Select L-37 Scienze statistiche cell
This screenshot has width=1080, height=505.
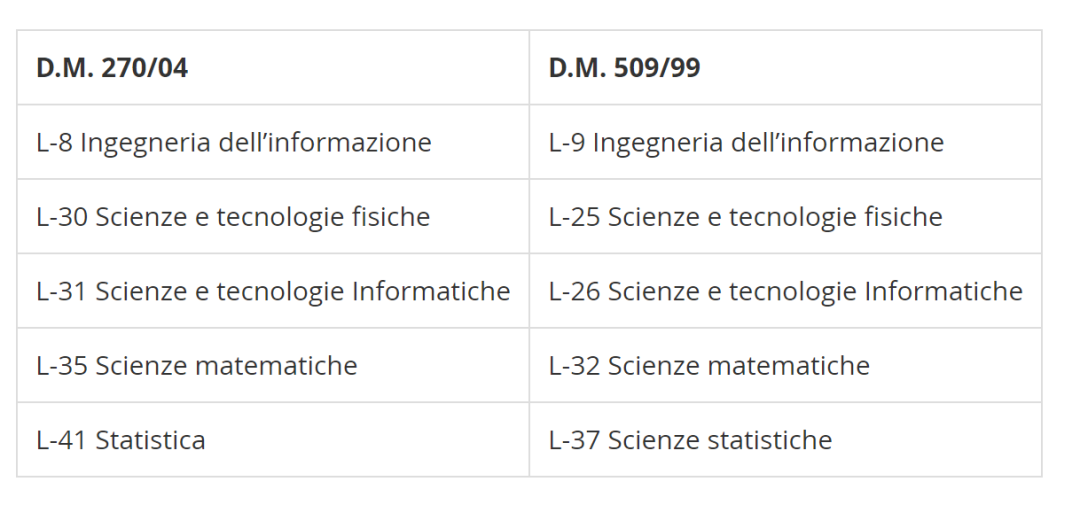coord(690,440)
